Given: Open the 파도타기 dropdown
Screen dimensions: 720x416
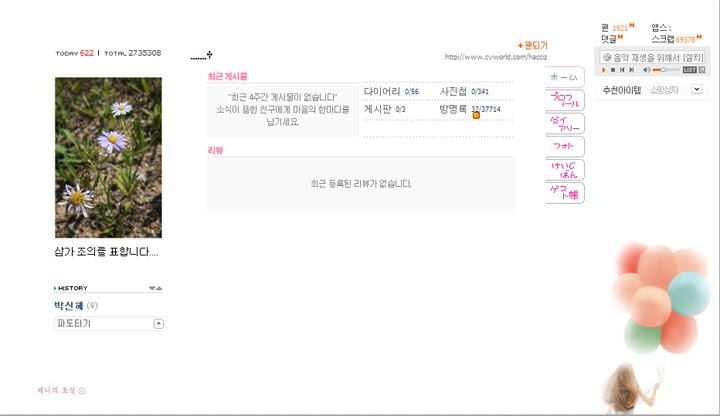Looking at the screenshot, I should click(x=110, y=324).
